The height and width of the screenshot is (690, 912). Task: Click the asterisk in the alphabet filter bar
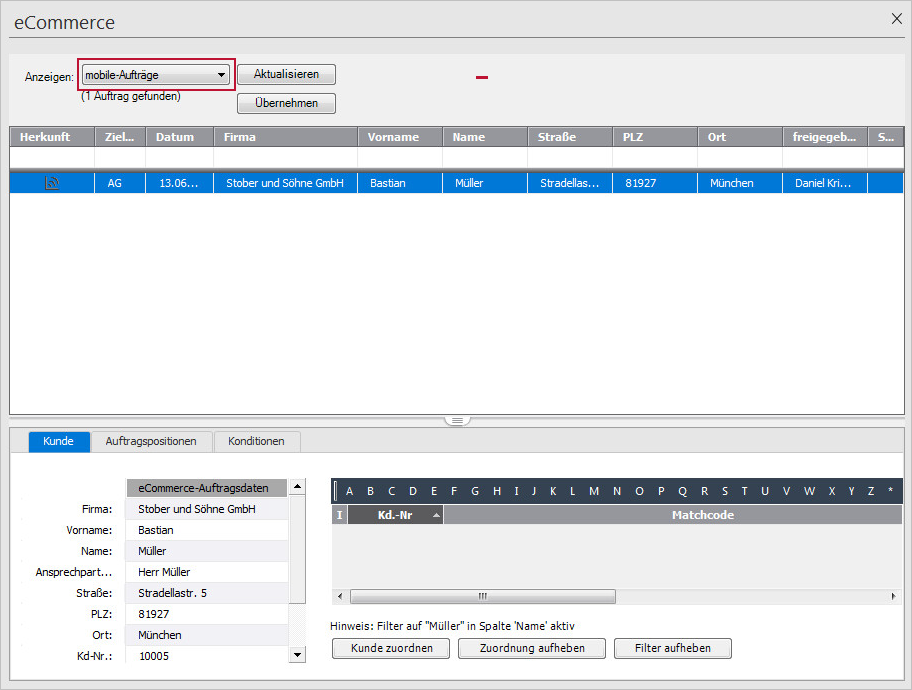(x=890, y=490)
